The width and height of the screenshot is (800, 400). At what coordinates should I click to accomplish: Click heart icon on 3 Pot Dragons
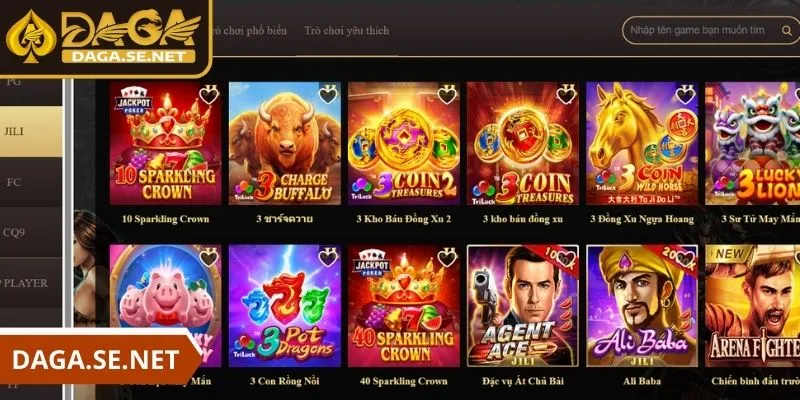pyautogui.click(x=328, y=257)
